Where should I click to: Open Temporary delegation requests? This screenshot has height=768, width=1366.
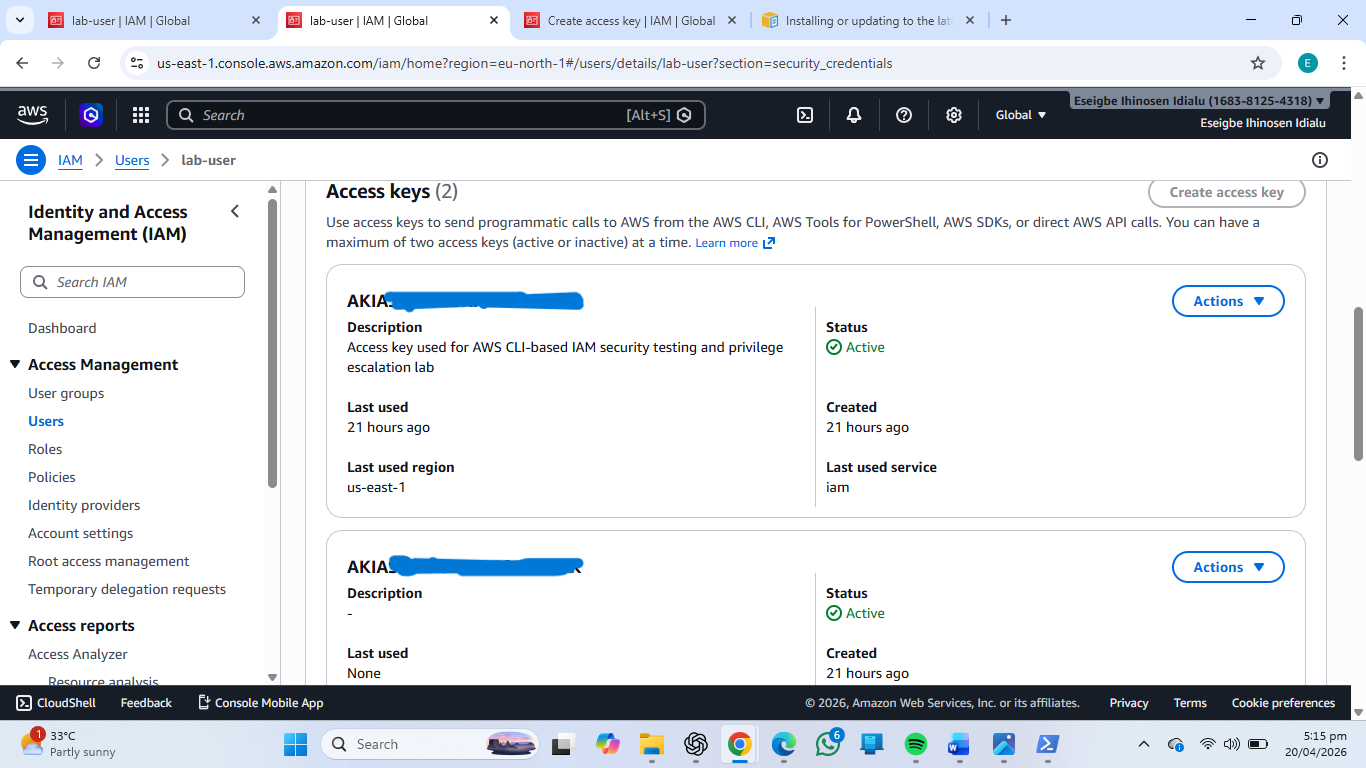coord(127,589)
